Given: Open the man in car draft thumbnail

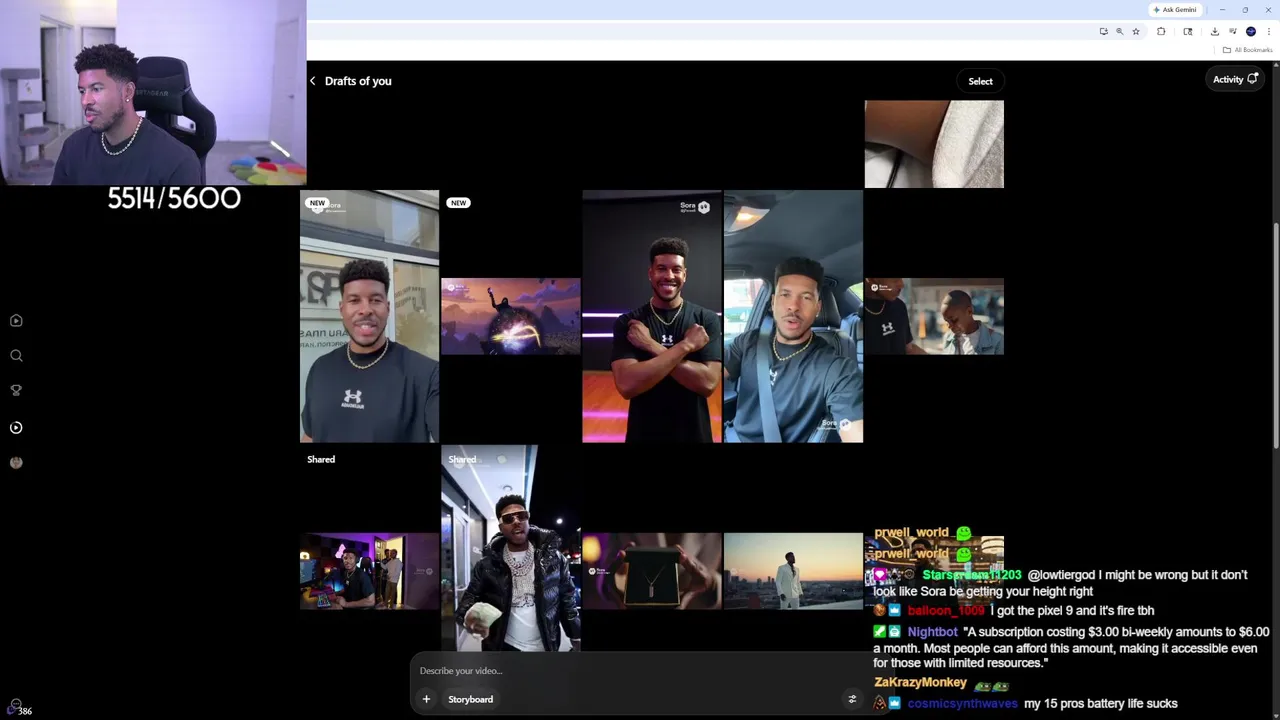Looking at the screenshot, I should click(x=793, y=316).
